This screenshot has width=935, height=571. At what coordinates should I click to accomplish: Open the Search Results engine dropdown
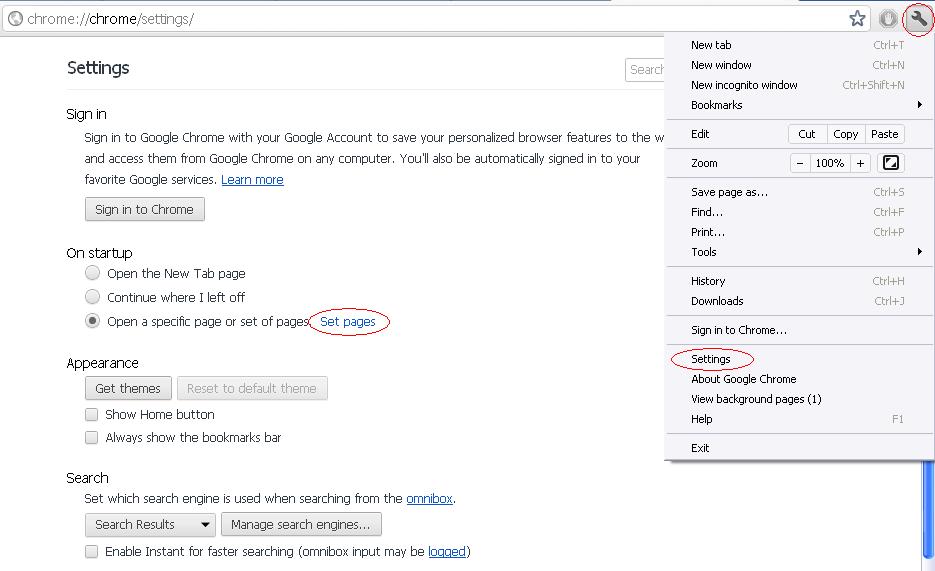click(150, 525)
